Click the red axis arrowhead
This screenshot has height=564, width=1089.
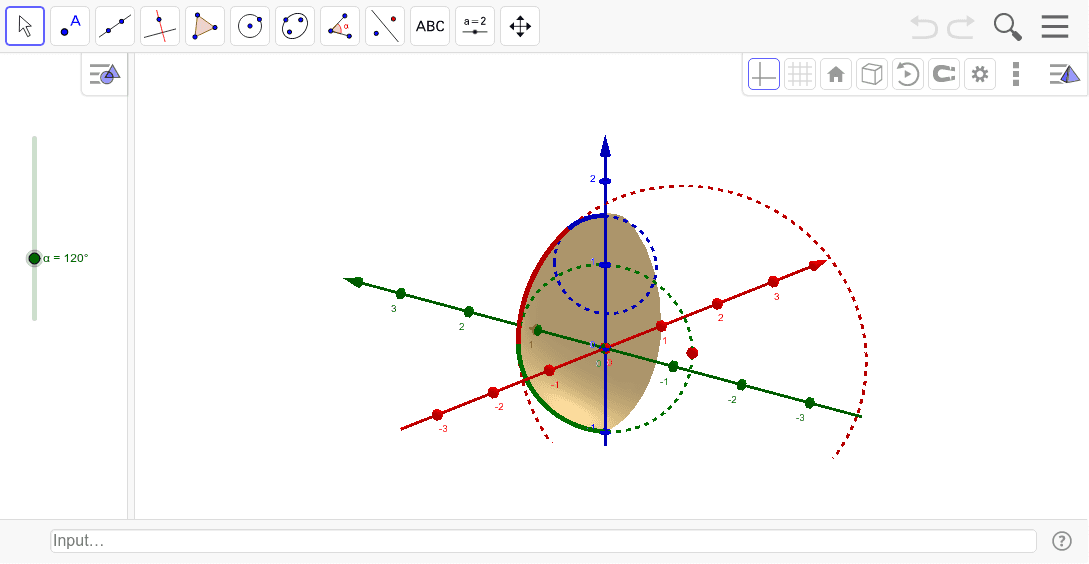pos(818,264)
